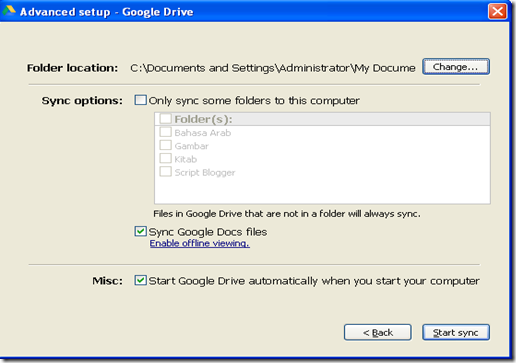516x363 pixels.
Task: Click the Start sync button
Action: [456, 332]
